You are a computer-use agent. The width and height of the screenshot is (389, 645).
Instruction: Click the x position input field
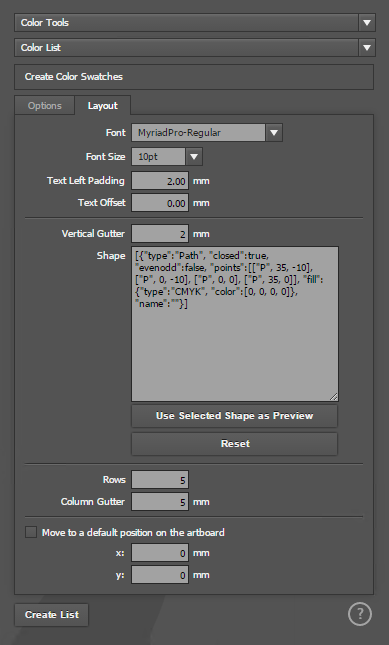coord(160,553)
